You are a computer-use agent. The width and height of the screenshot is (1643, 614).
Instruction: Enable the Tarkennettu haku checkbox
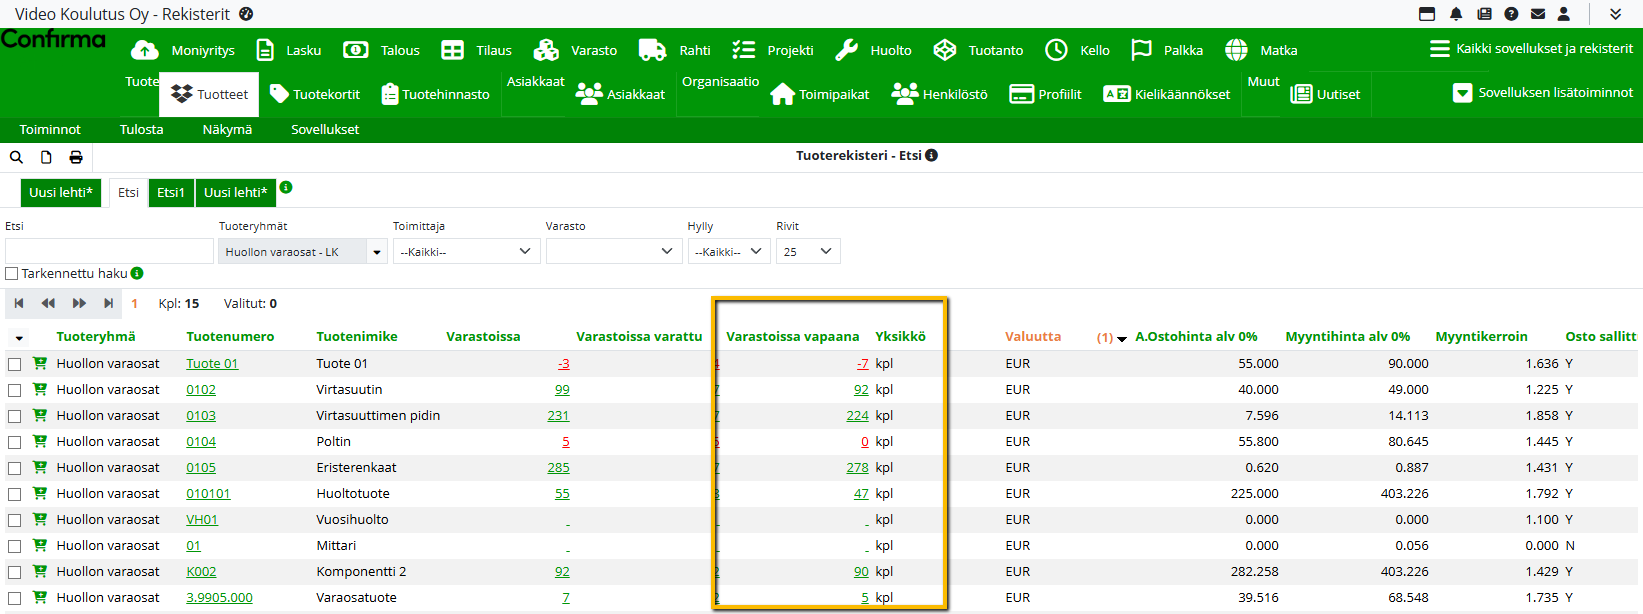pos(12,274)
